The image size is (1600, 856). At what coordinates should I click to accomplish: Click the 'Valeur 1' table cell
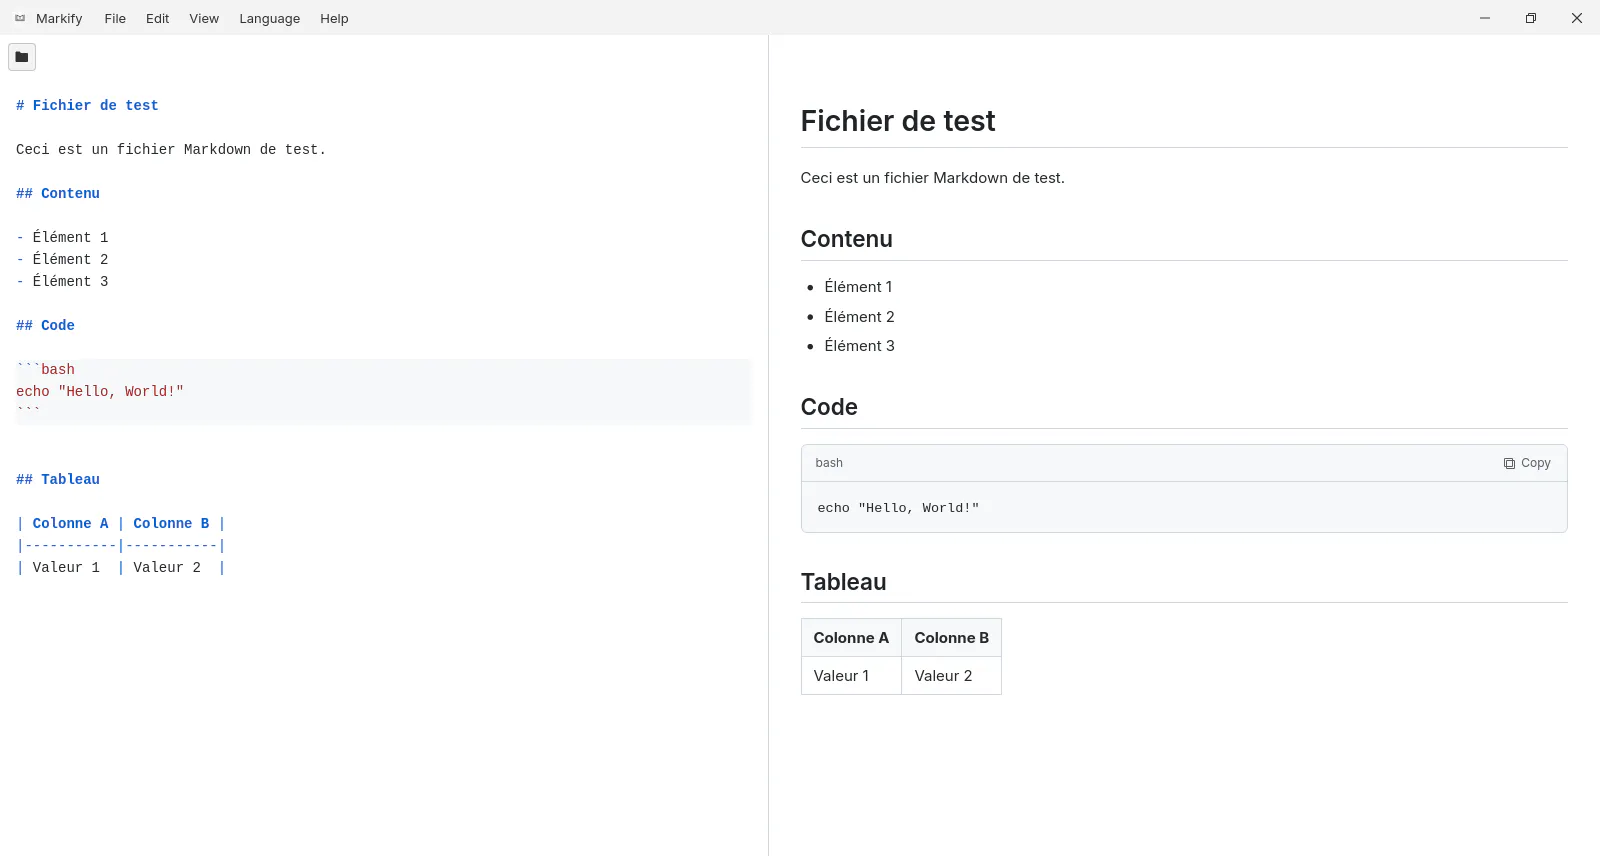pyautogui.click(x=851, y=676)
